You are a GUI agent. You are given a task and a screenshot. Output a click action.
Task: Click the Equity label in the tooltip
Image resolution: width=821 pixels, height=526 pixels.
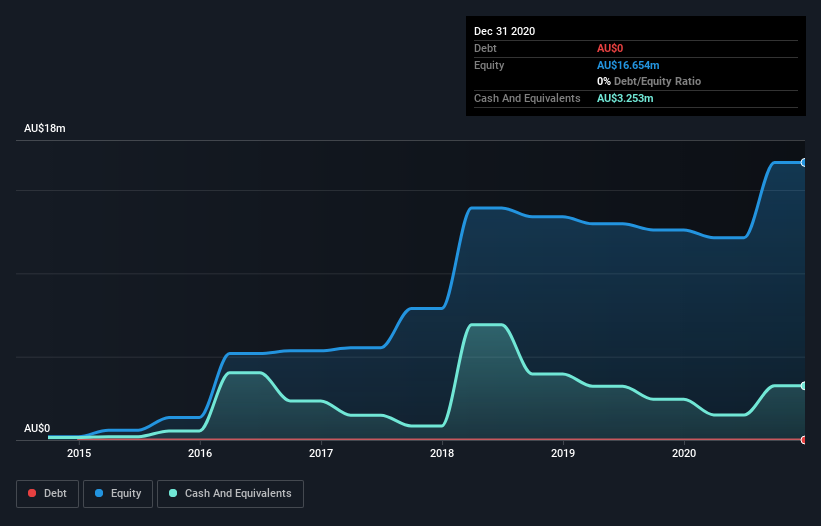[489, 65]
